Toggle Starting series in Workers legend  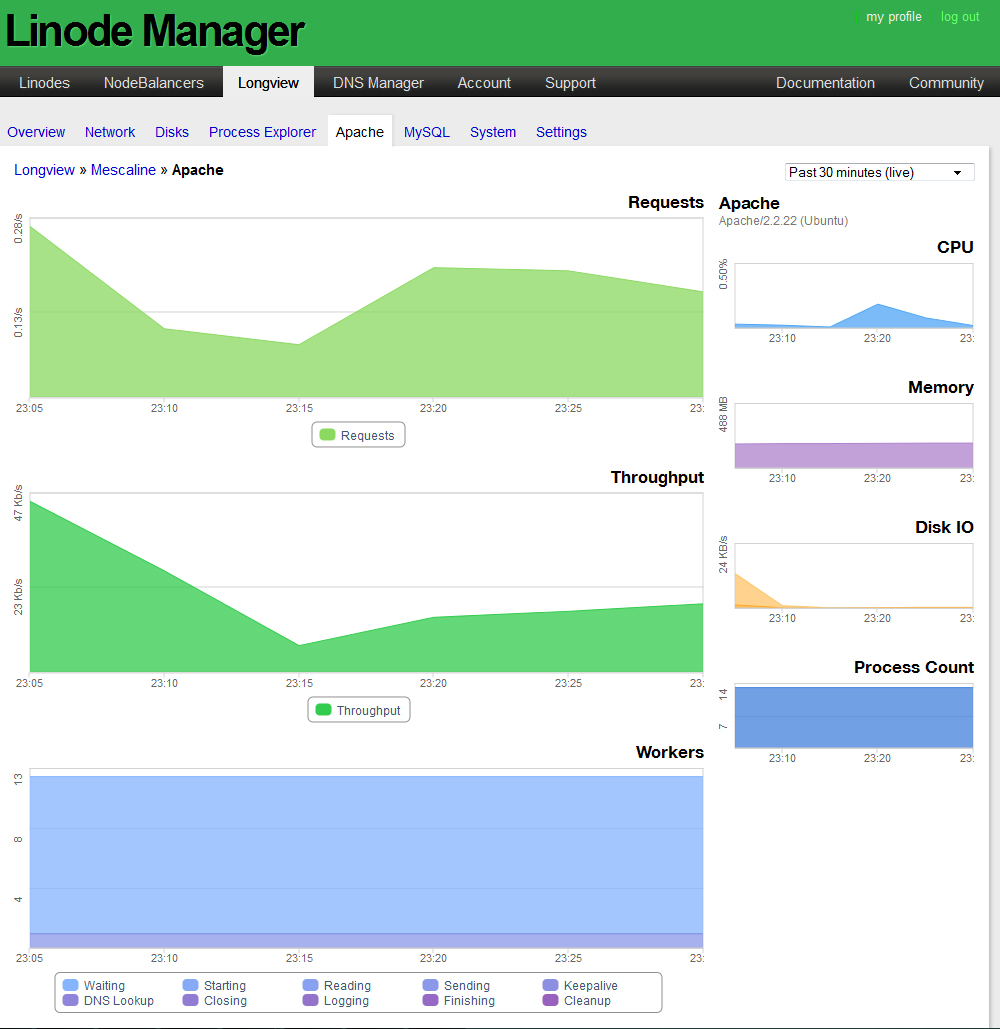tap(190, 985)
